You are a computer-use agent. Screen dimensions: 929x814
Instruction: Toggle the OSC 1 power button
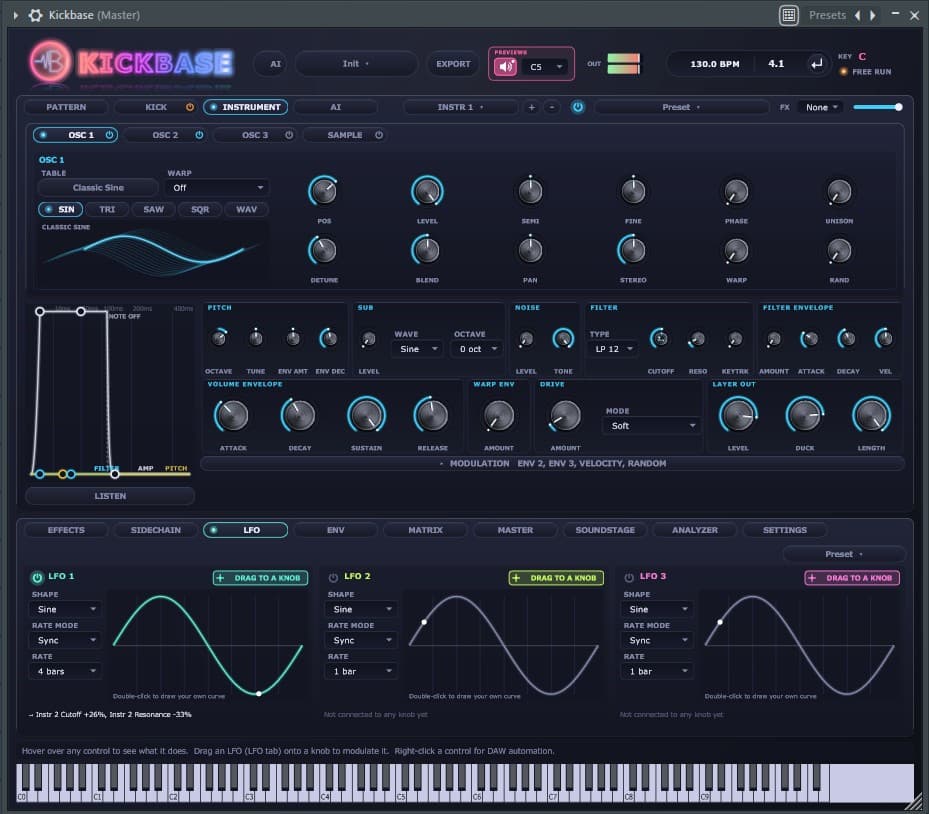coord(109,135)
